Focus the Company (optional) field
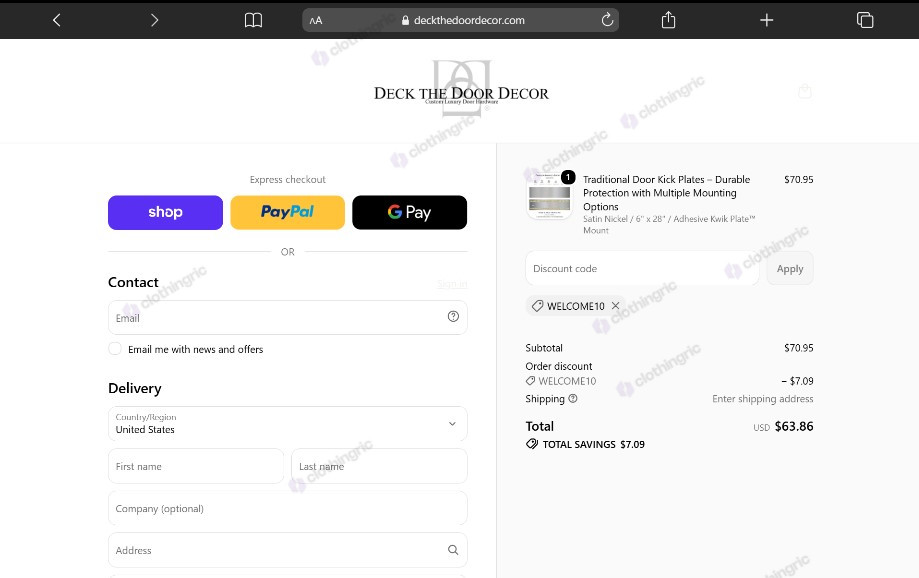The image size is (919, 578). point(287,508)
